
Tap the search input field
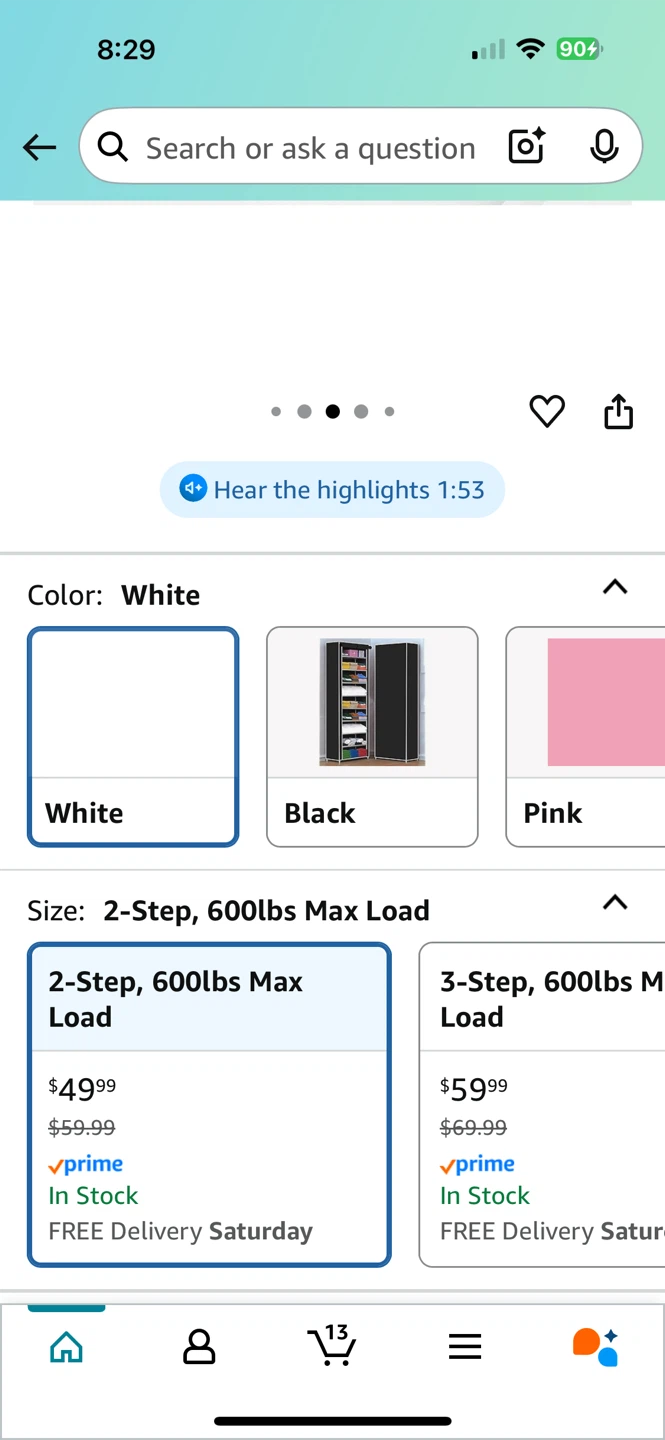310,148
